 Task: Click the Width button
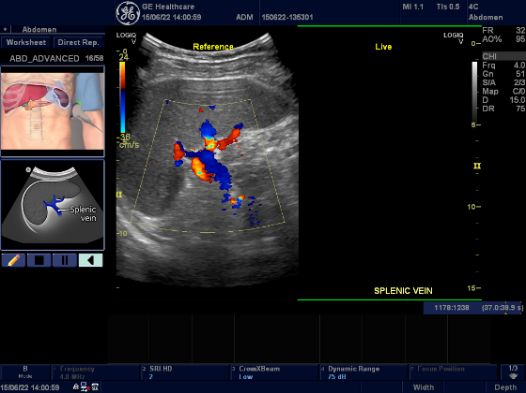pos(423,387)
